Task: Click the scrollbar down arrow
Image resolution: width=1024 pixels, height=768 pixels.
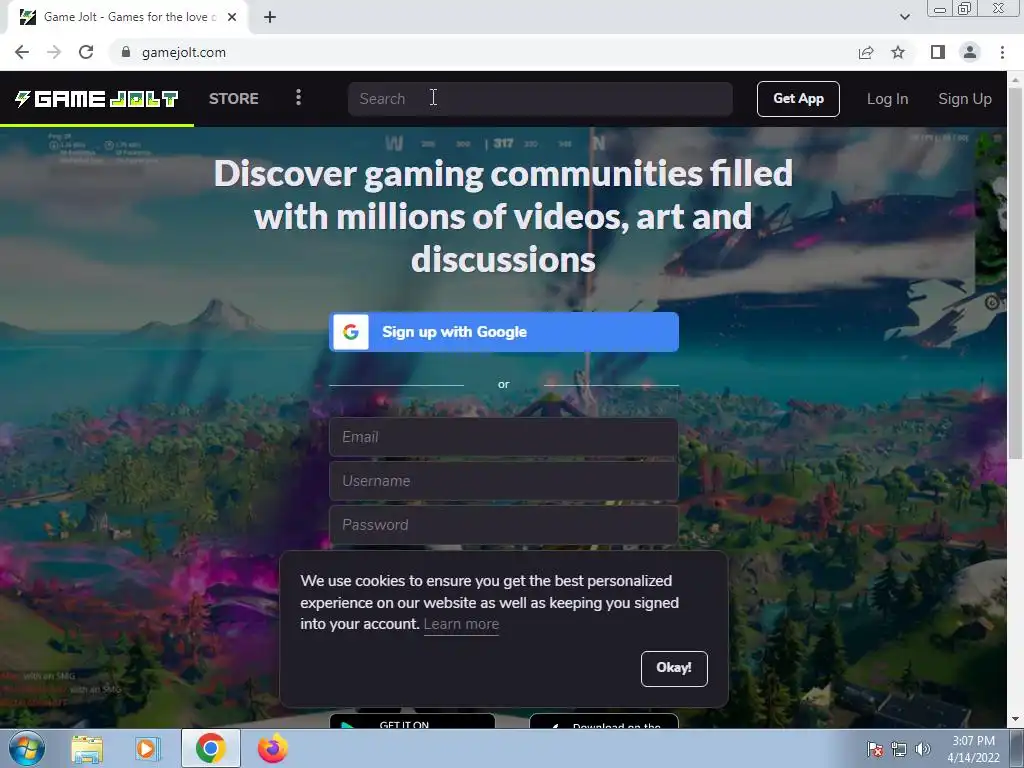Action: tap(1016, 720)
